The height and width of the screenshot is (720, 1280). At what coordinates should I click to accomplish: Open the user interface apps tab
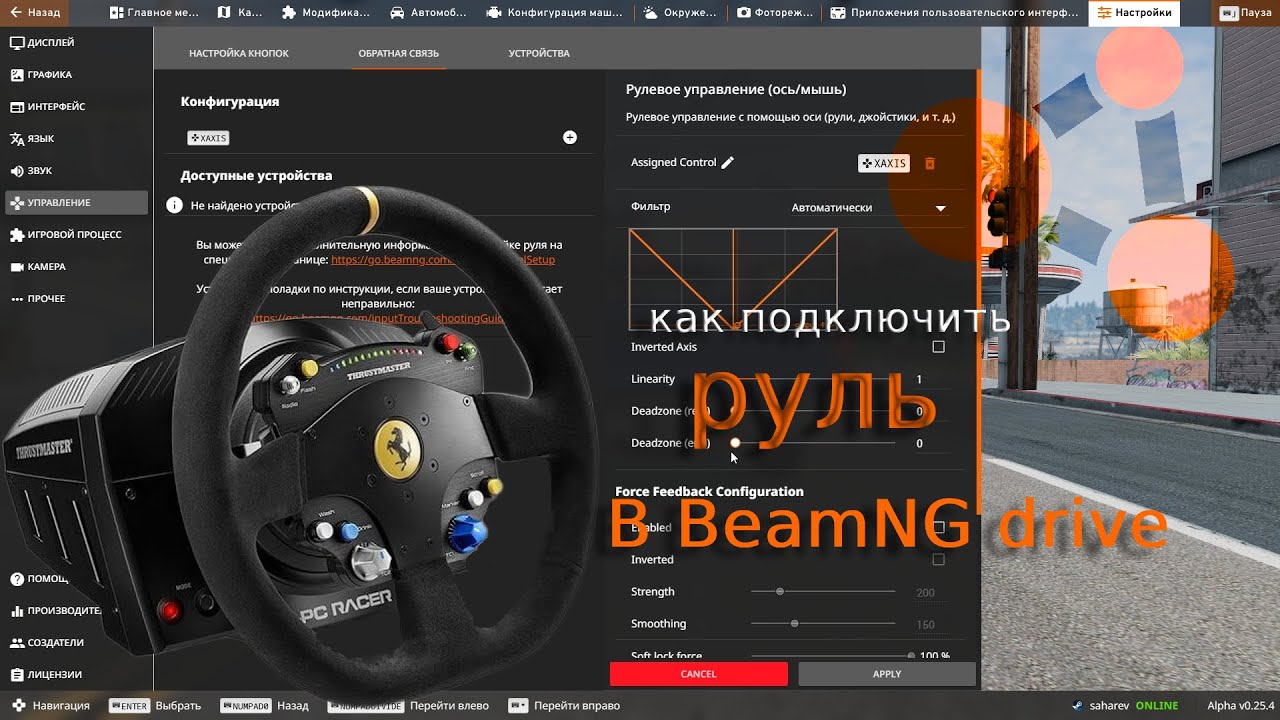tap(954, 13)
